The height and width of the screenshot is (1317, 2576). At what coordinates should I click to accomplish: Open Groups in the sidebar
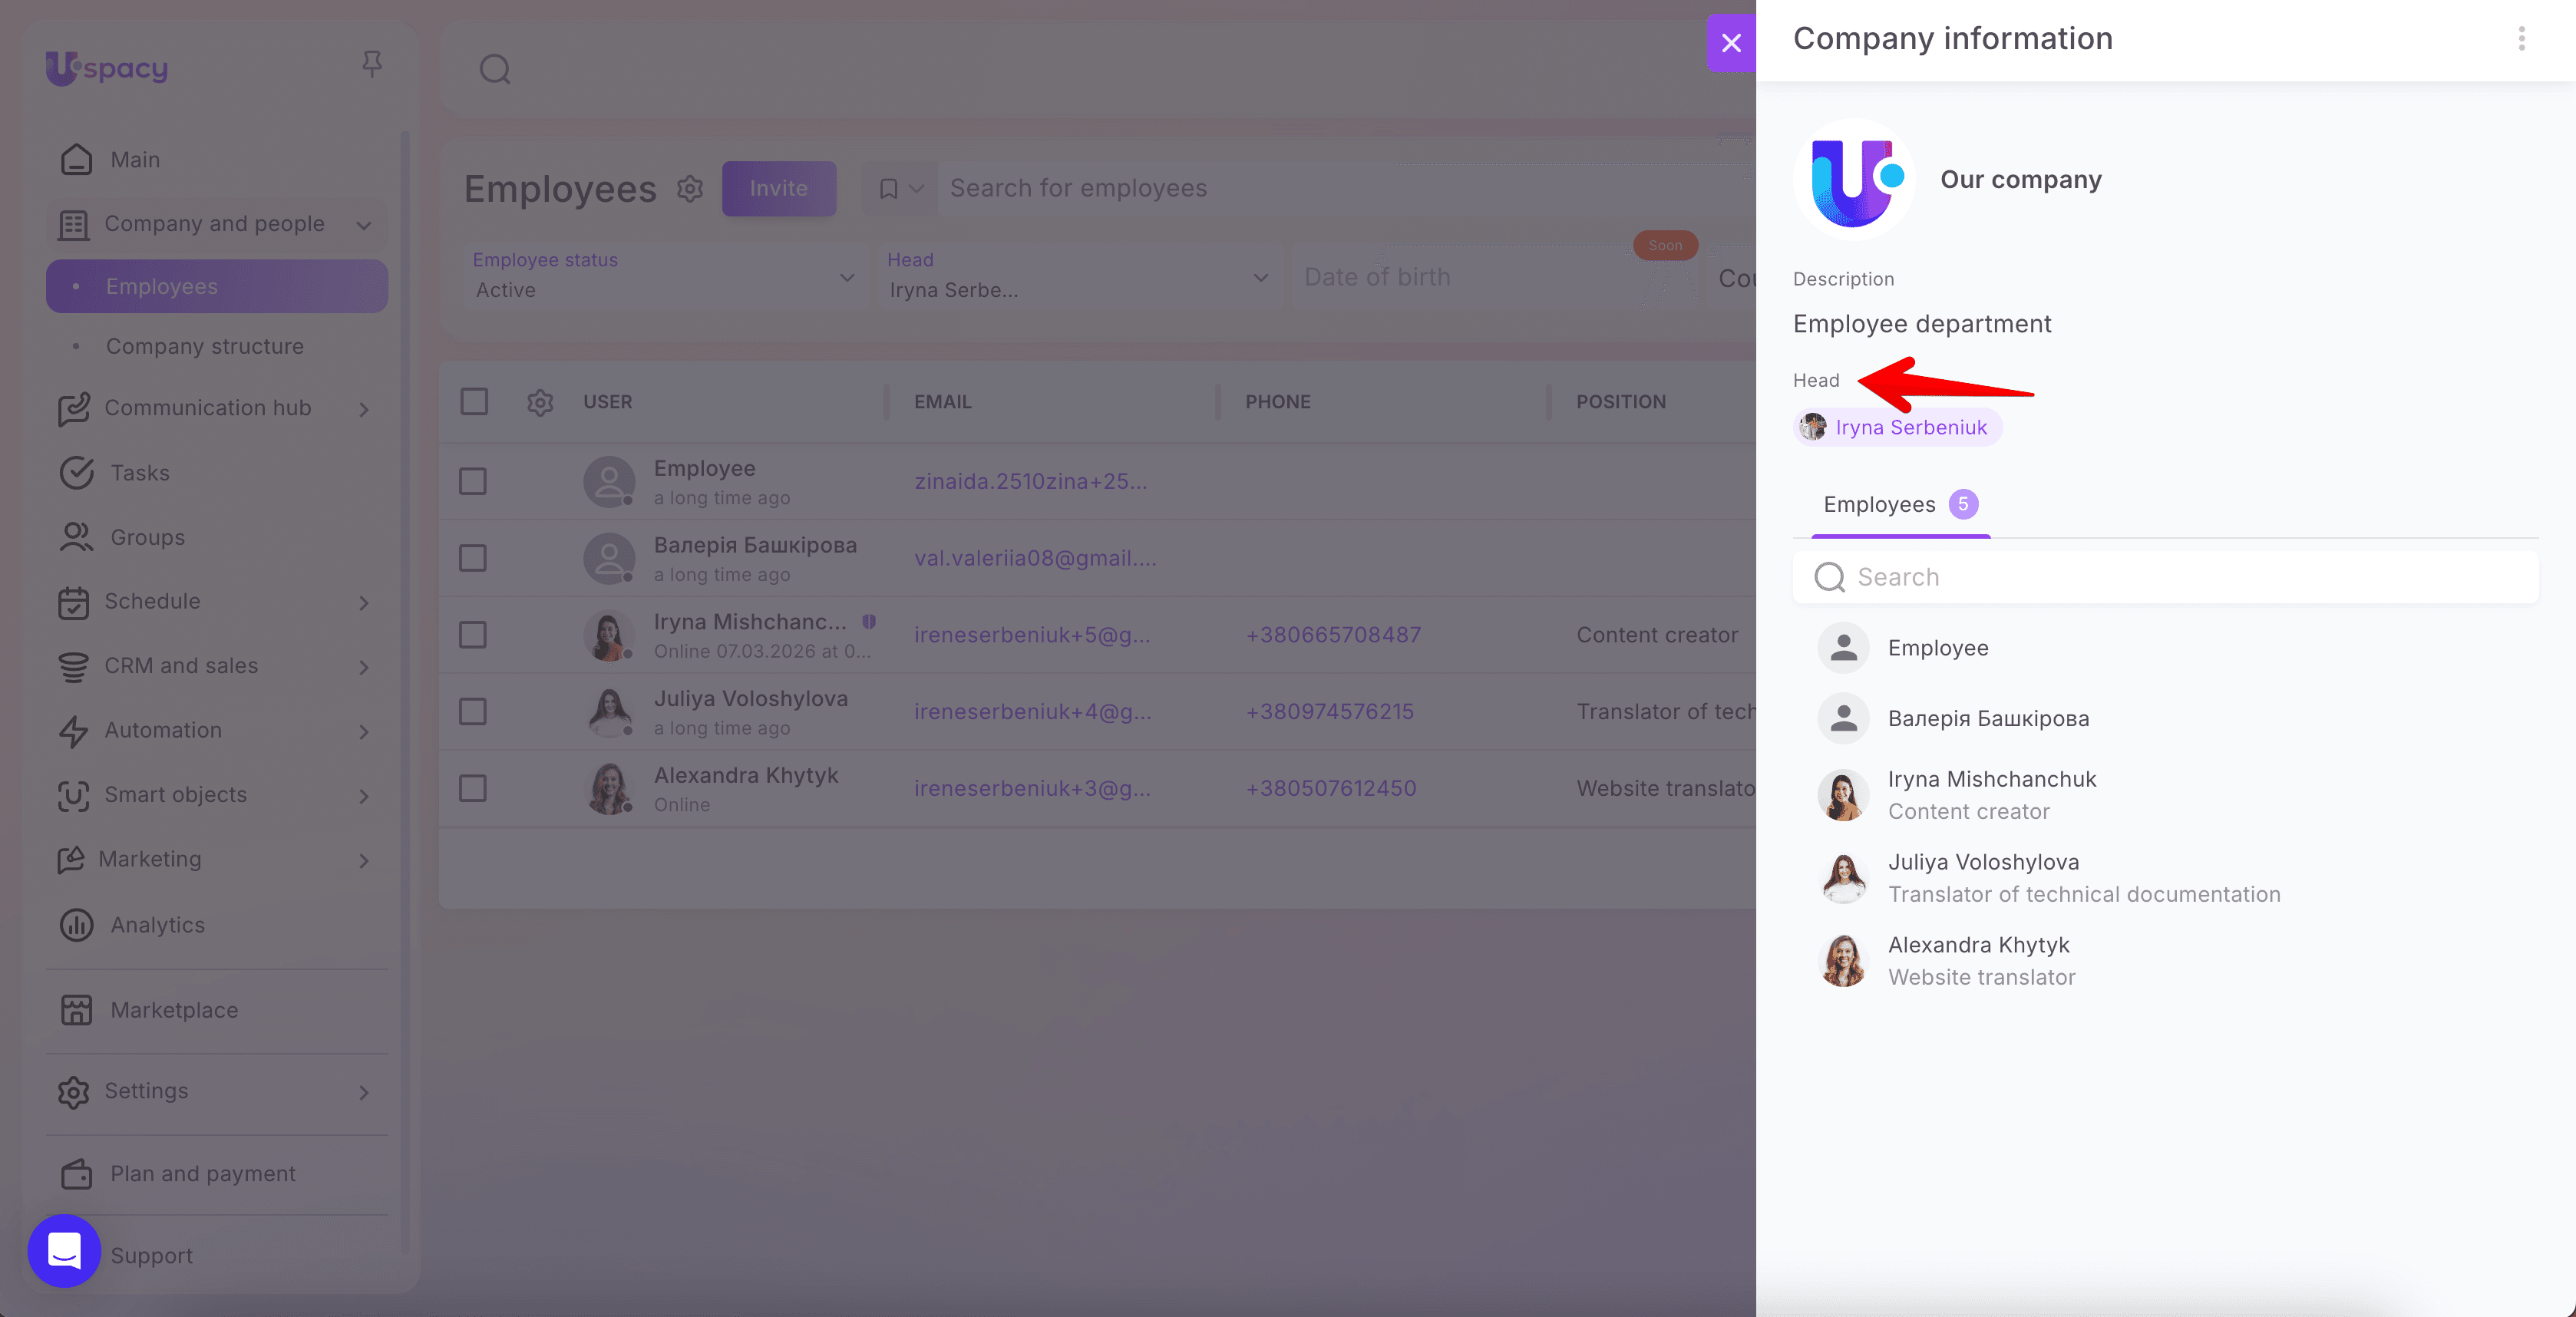tap(148, 537)
